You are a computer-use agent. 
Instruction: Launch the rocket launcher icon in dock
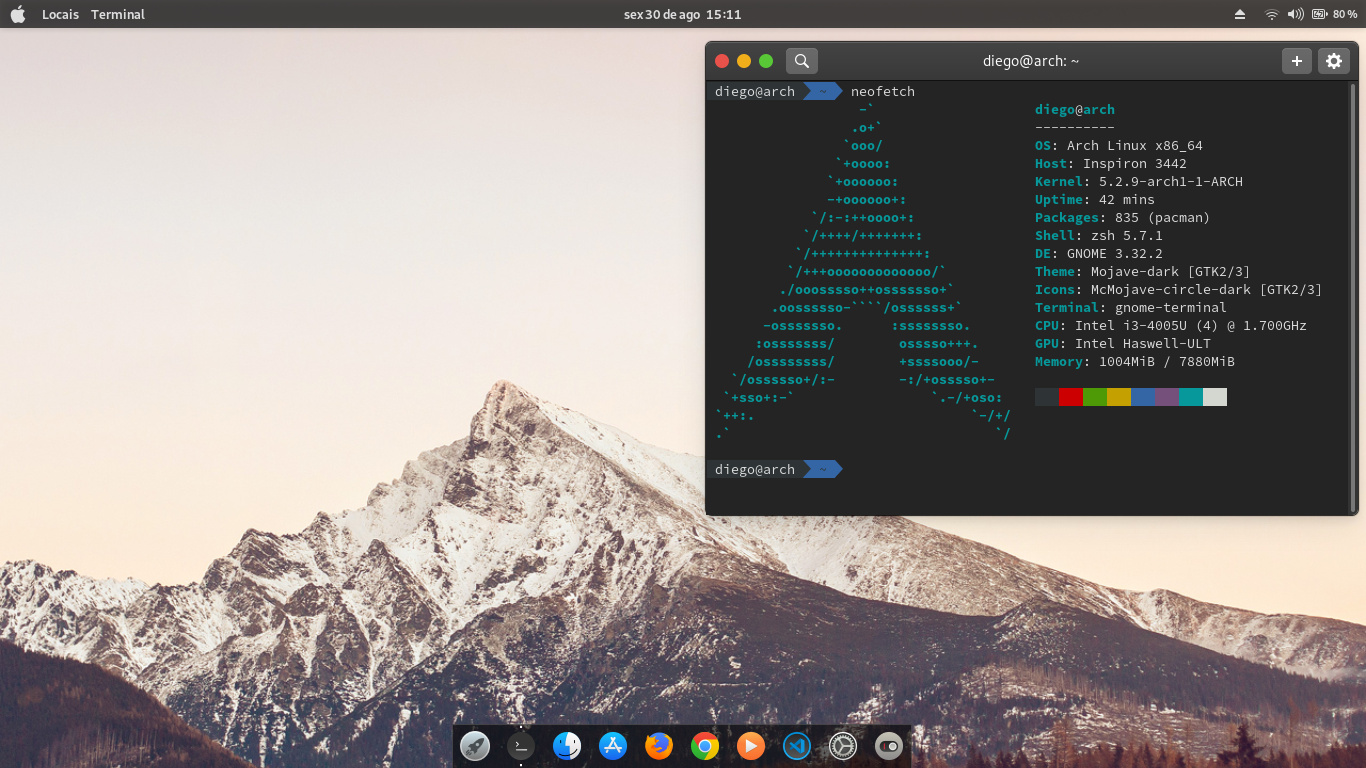click(475, 746)
